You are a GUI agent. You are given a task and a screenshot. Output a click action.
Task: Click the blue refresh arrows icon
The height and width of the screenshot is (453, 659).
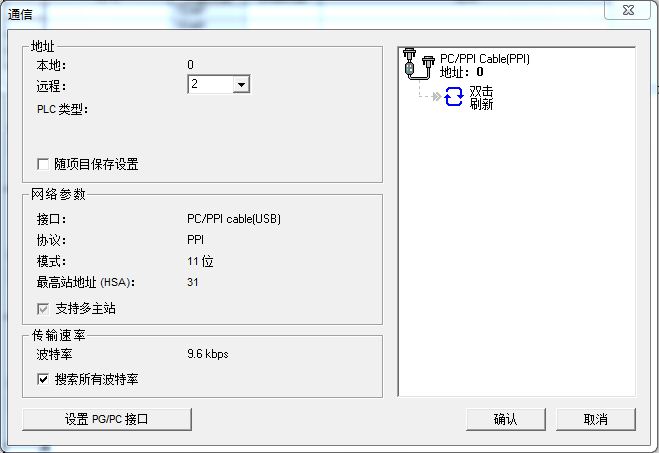click(x=455, y=97)
